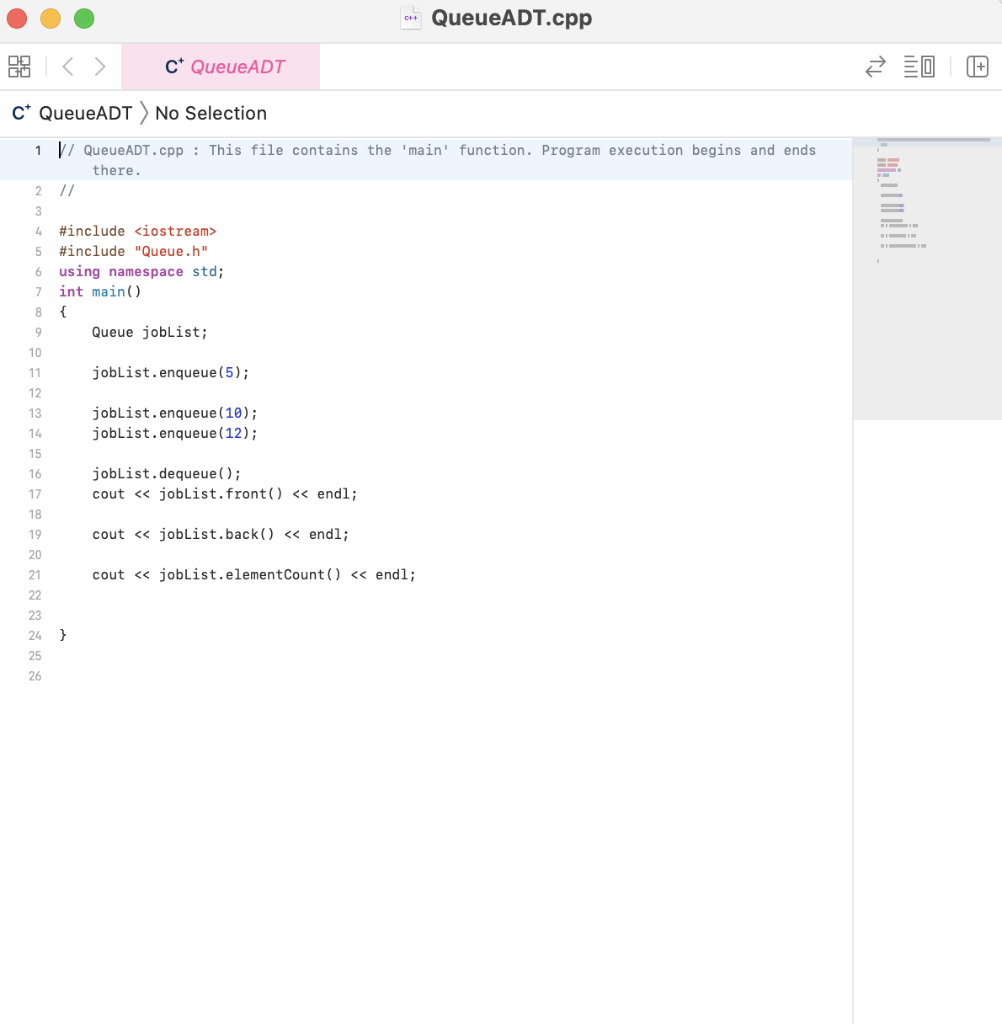The image size is (1002, 1024).
Task: Click the #include <iostream> line
Action: coord(137,231)
